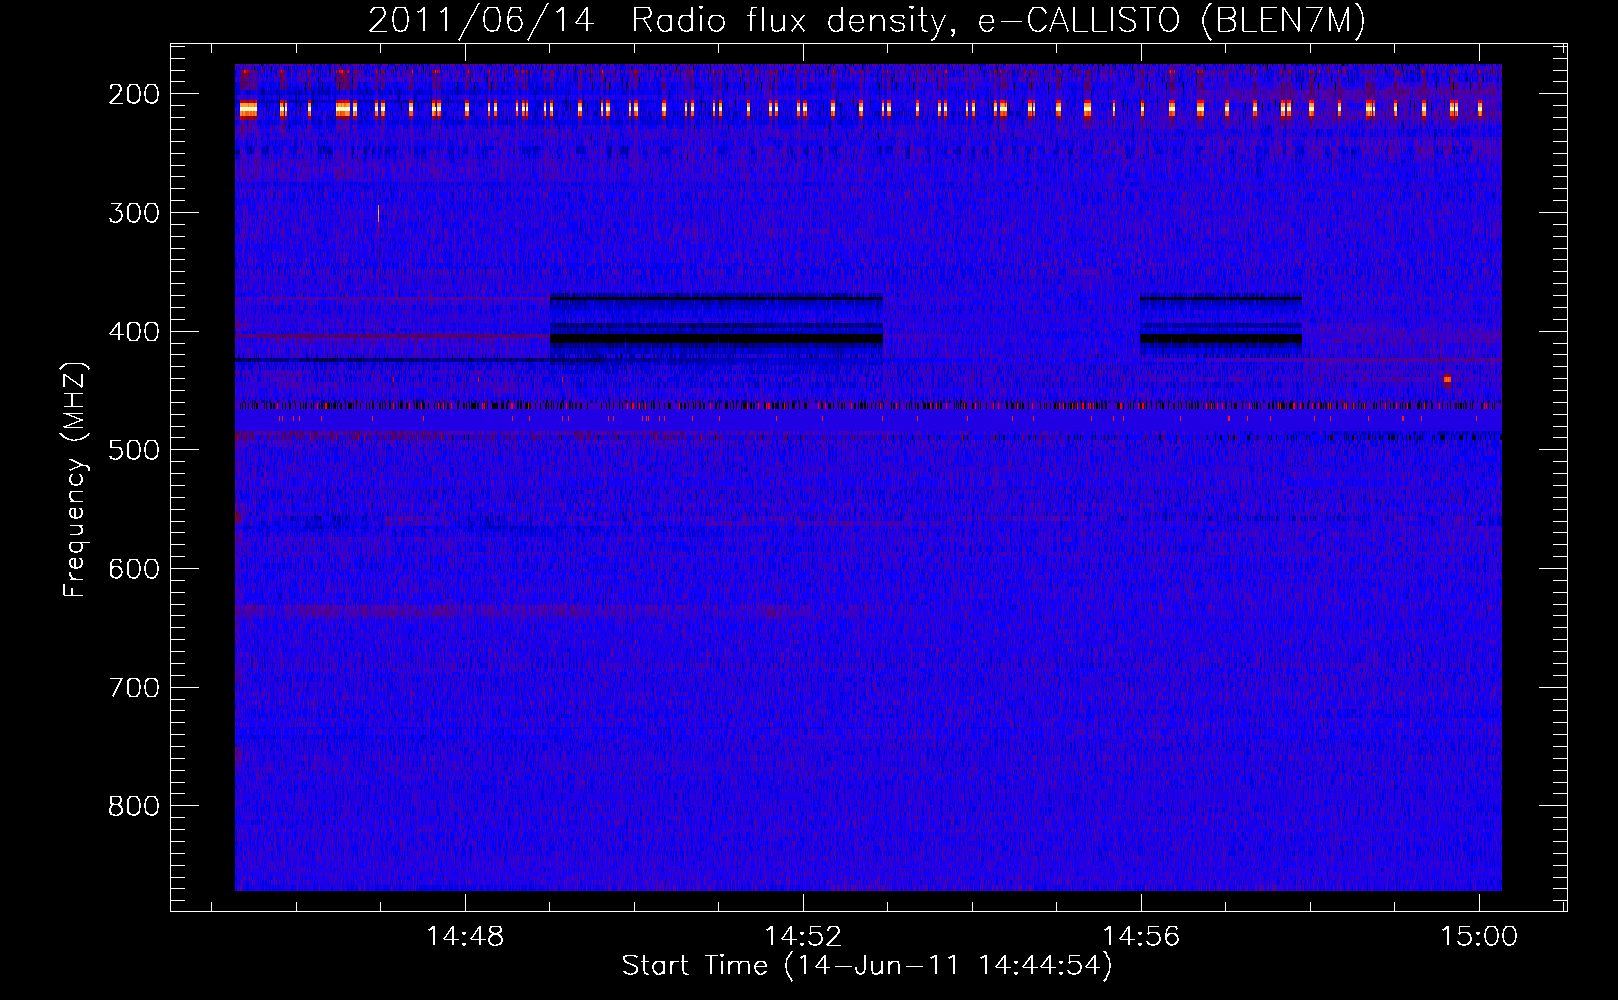Click the 600 frequency tick label
This screenshot has height=1000, width=1618.
[133, 569]
